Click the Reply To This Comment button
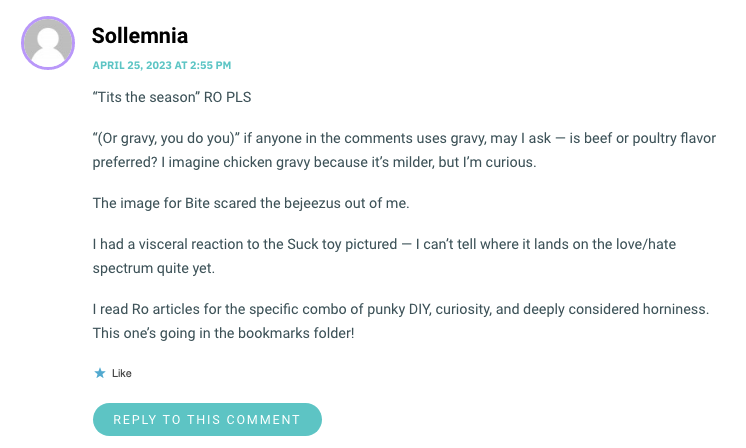The image size is (746, 448). click(207, 419)
